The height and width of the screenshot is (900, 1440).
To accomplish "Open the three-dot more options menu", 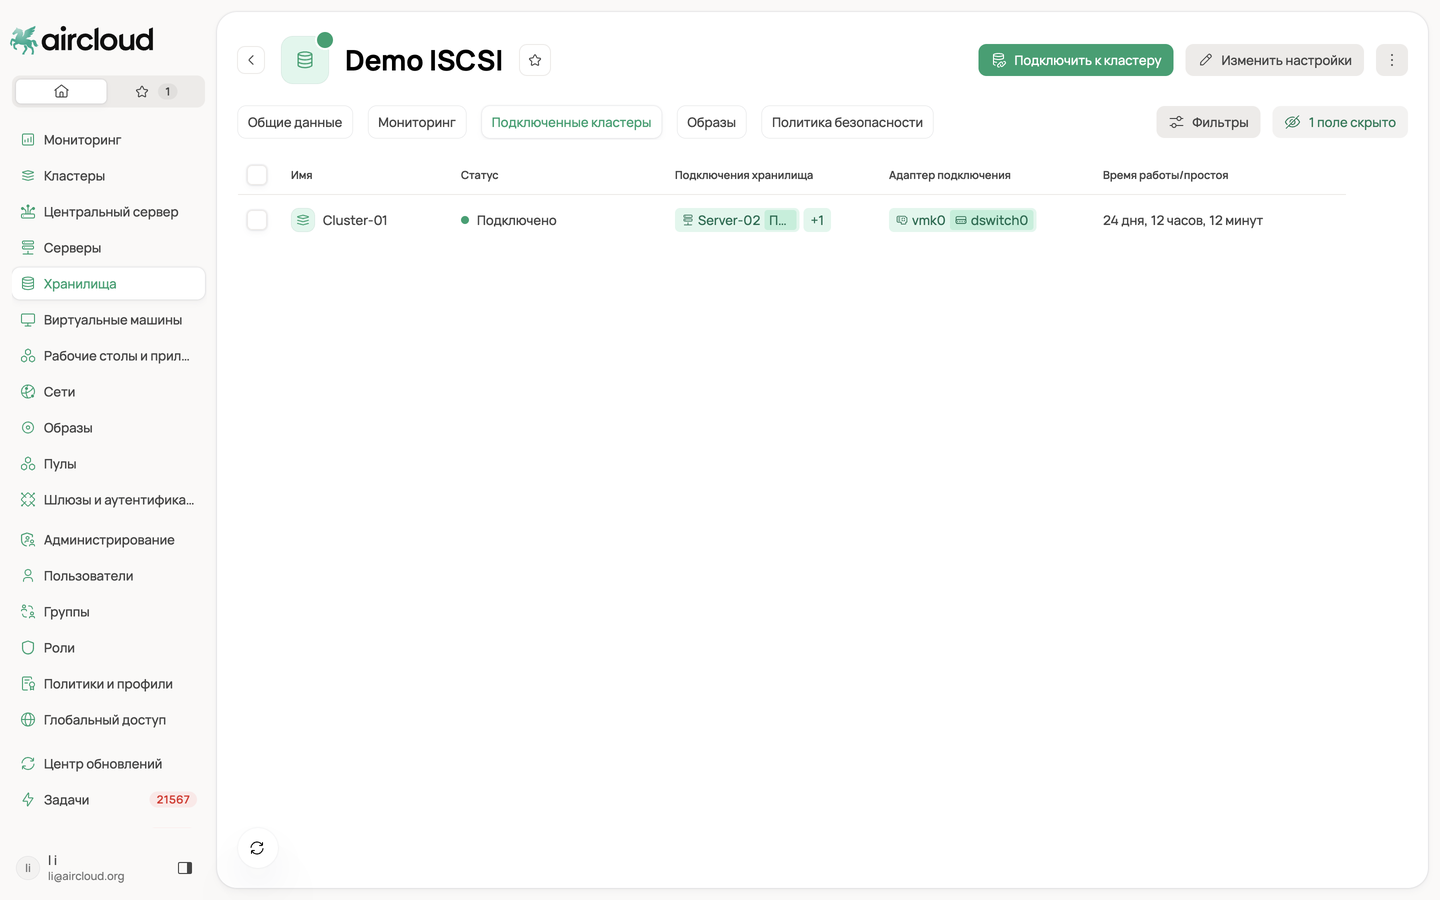I will click(x=1391, y=60).
